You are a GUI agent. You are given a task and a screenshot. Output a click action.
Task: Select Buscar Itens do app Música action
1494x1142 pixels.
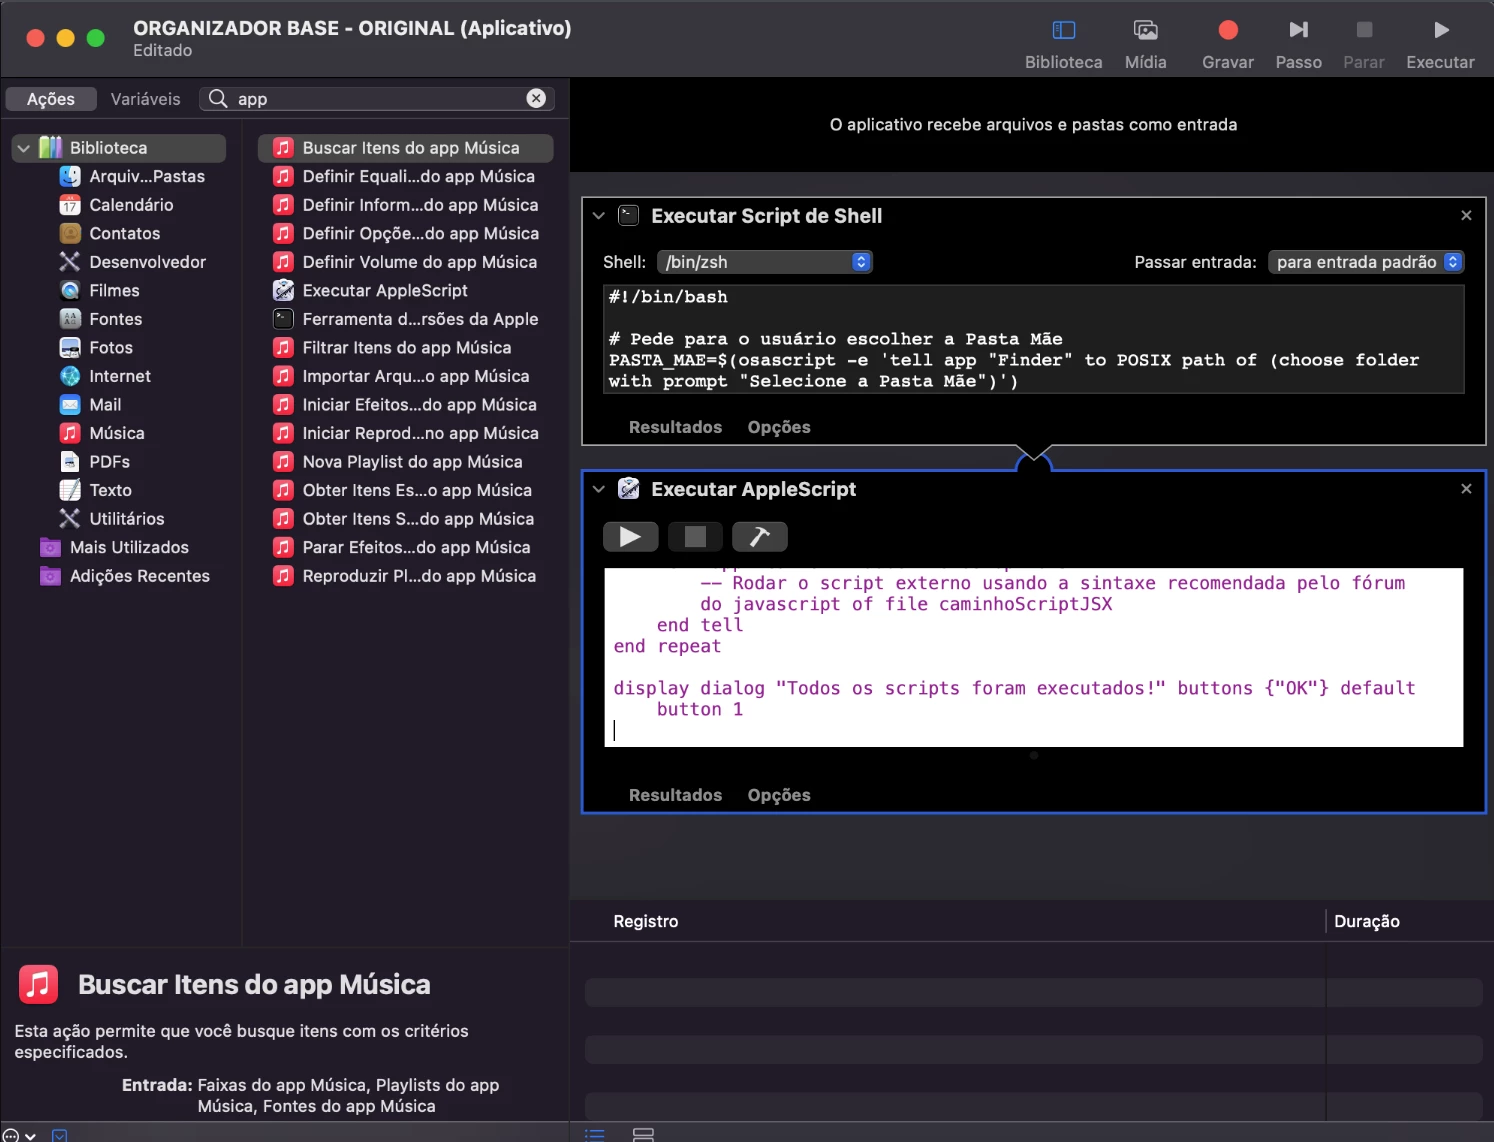(405, 148)
